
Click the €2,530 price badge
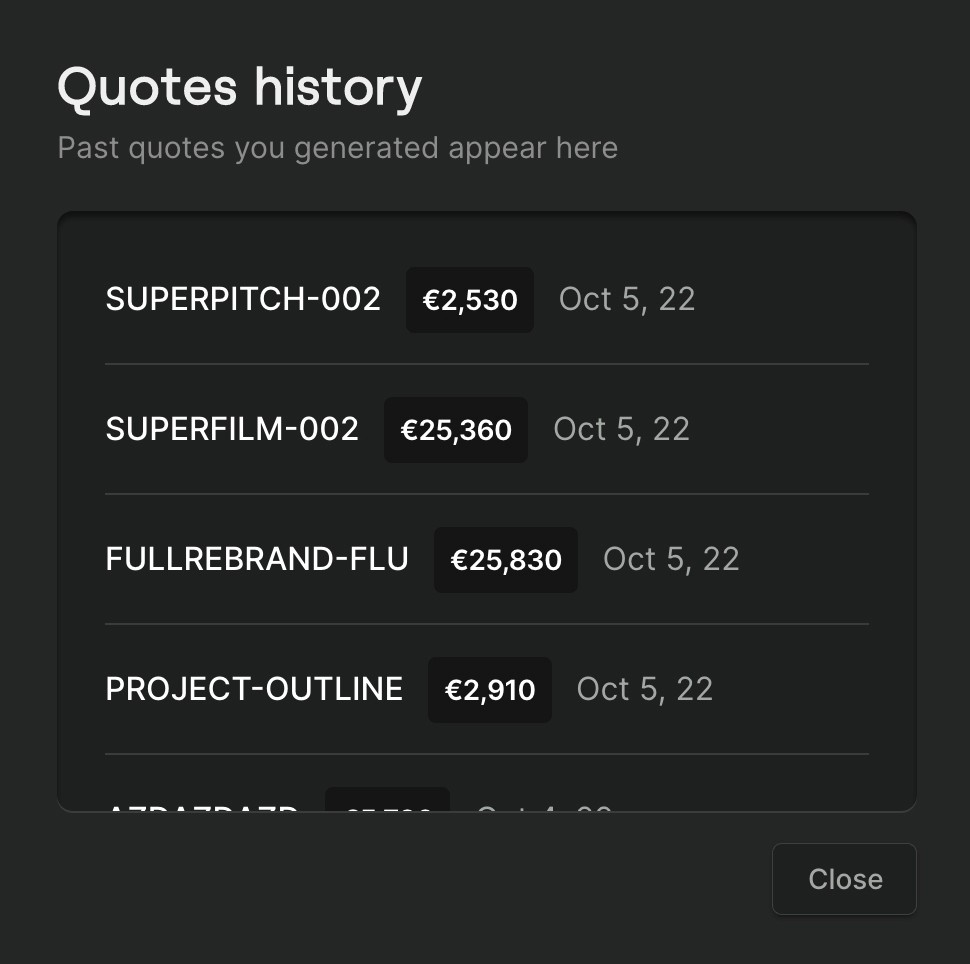tap(470, 300)
